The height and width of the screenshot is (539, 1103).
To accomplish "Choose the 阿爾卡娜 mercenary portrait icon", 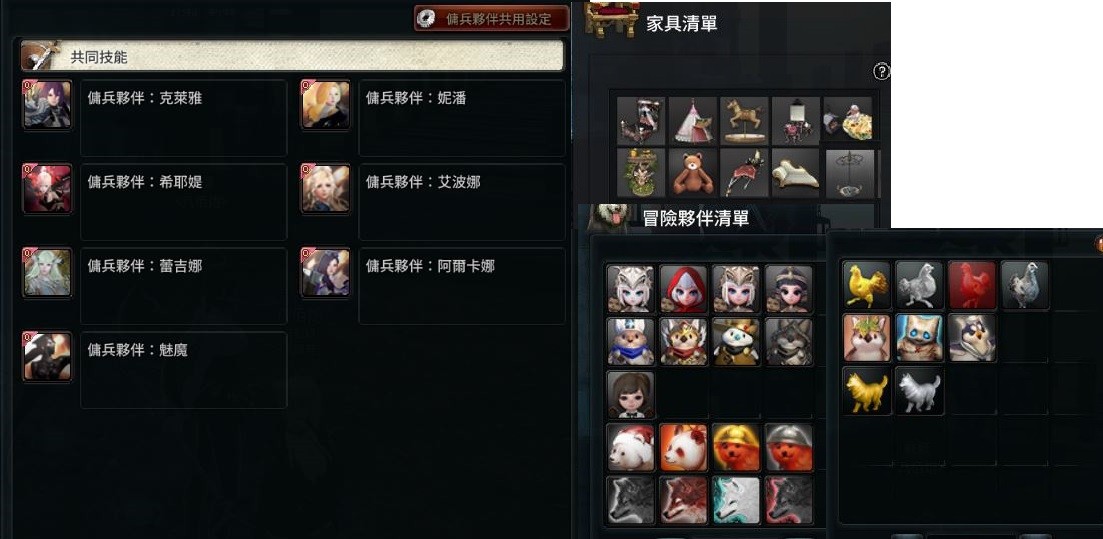I will coord(326,272).
